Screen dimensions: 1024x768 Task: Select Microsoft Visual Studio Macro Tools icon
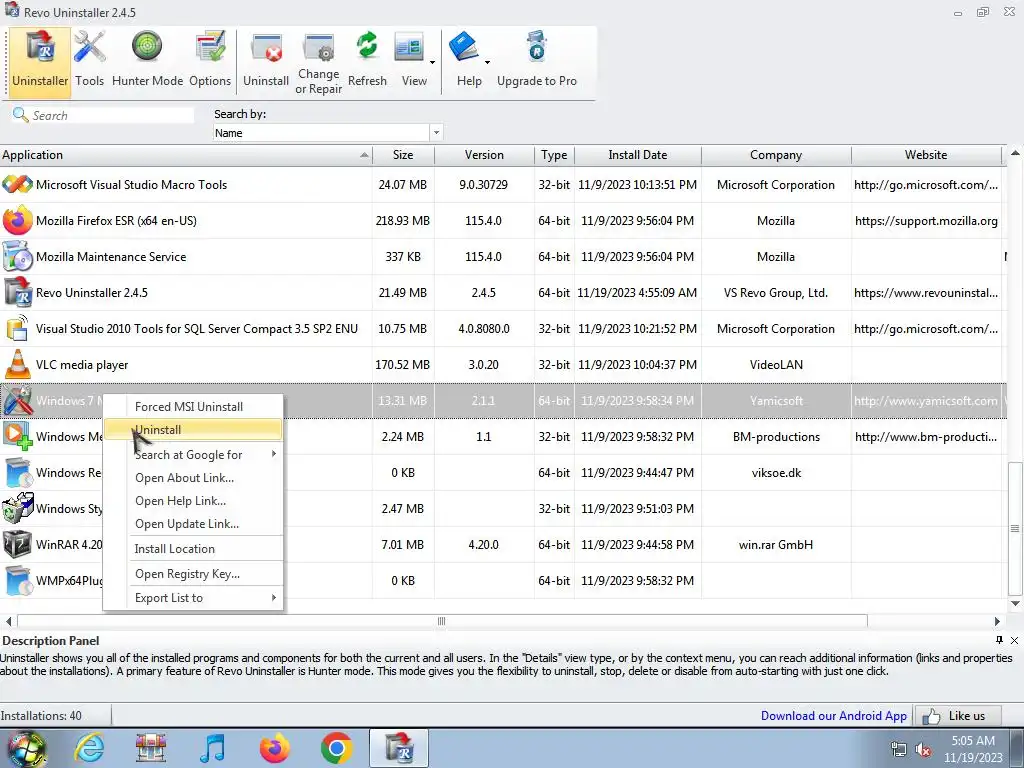pyautogui.click(x=17, y=184)
